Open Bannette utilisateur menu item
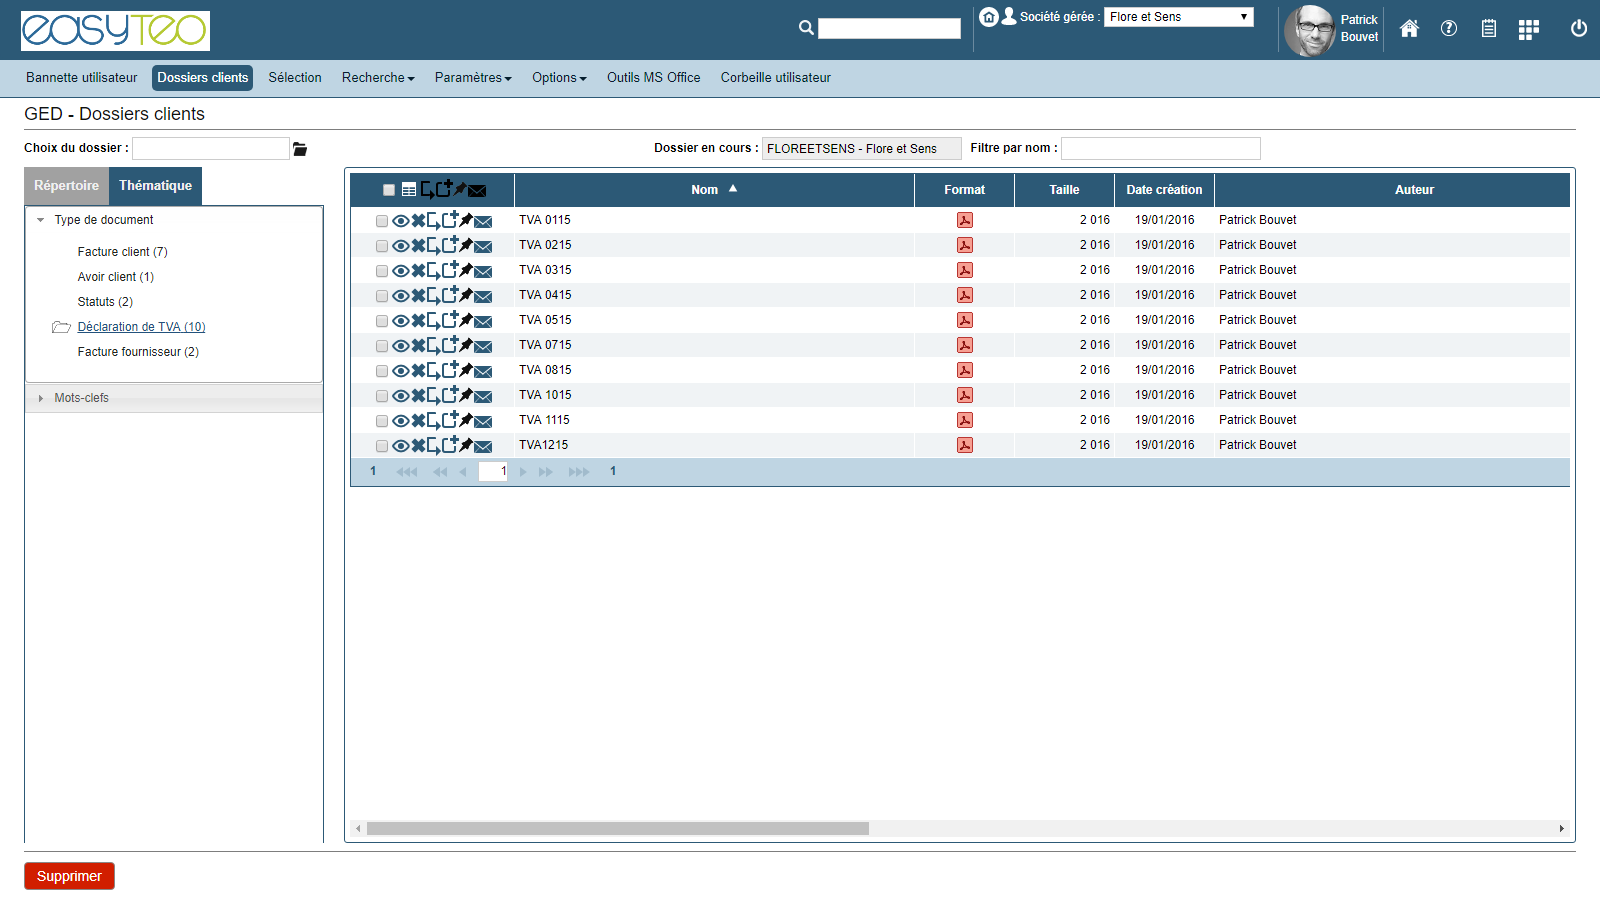 click(82, 78)
